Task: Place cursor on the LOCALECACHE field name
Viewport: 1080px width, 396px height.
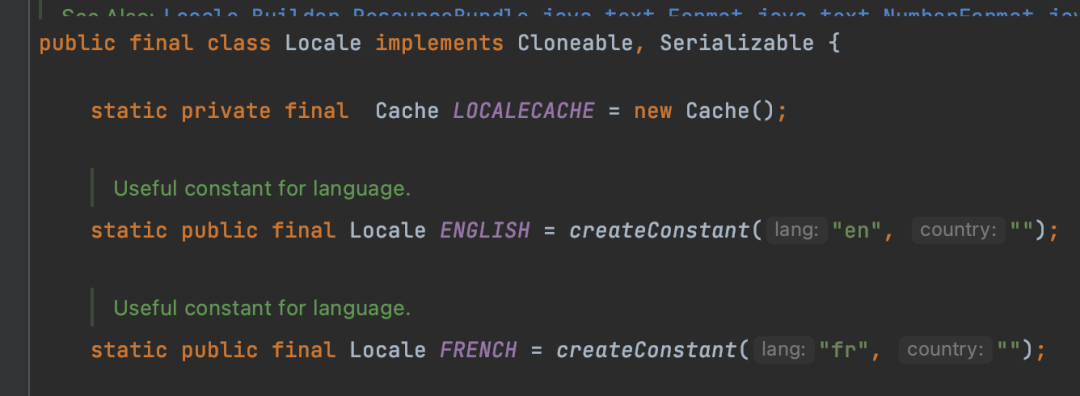Action: pyautogui.click(x=523, y=111)
